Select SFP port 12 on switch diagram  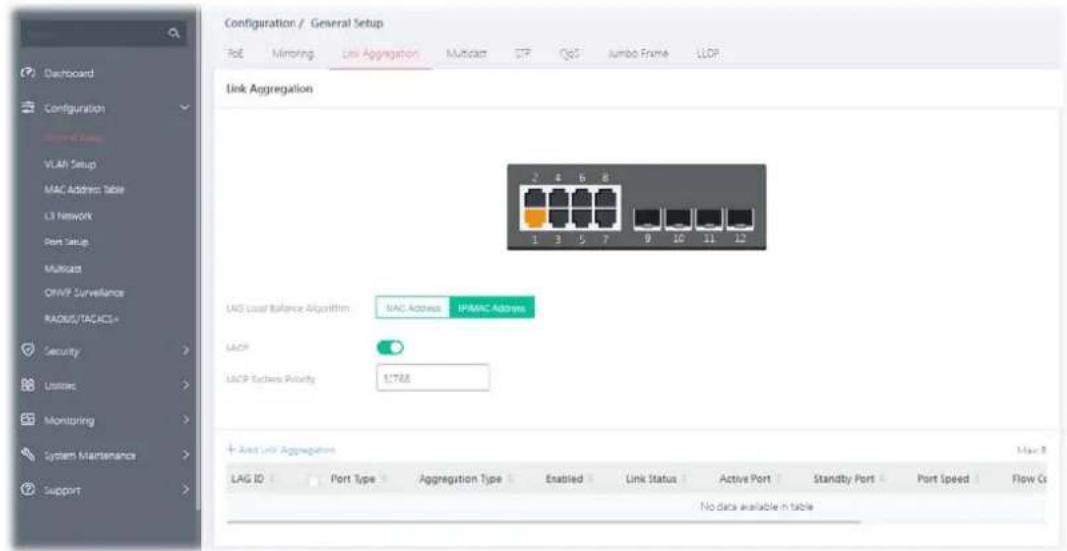(x=739, y=219)
